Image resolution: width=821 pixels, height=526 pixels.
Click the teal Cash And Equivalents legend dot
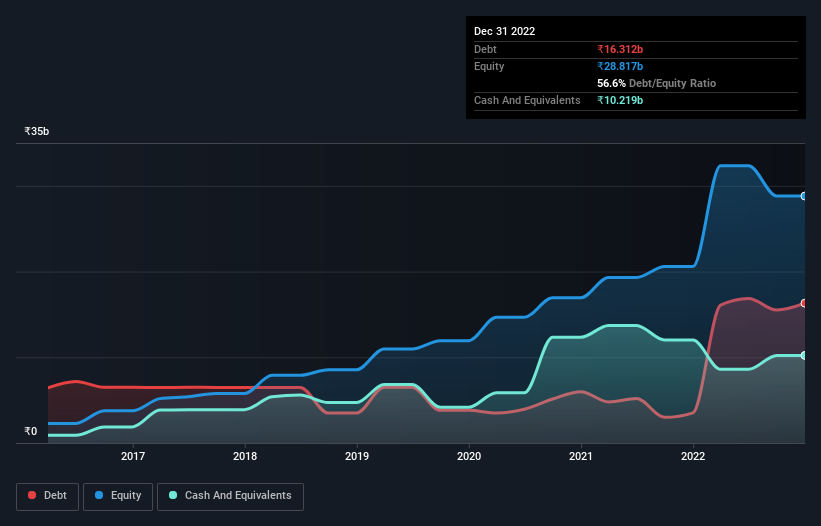(x=173, y=495)
